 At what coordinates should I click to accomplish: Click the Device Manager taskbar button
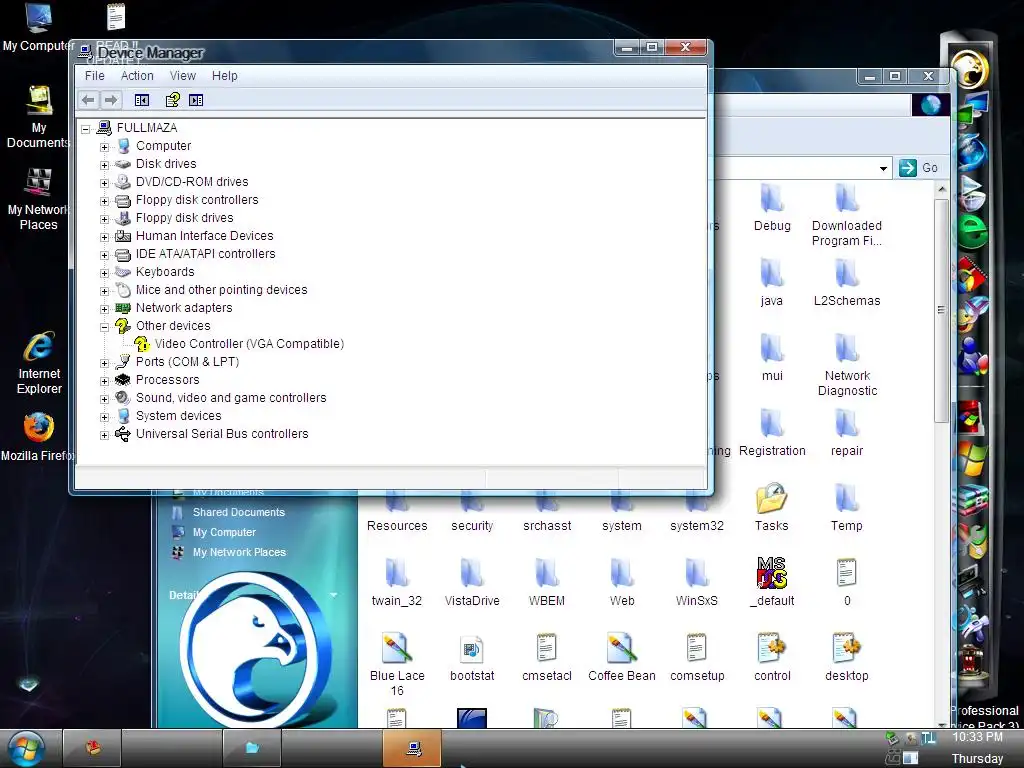[412, 748]
